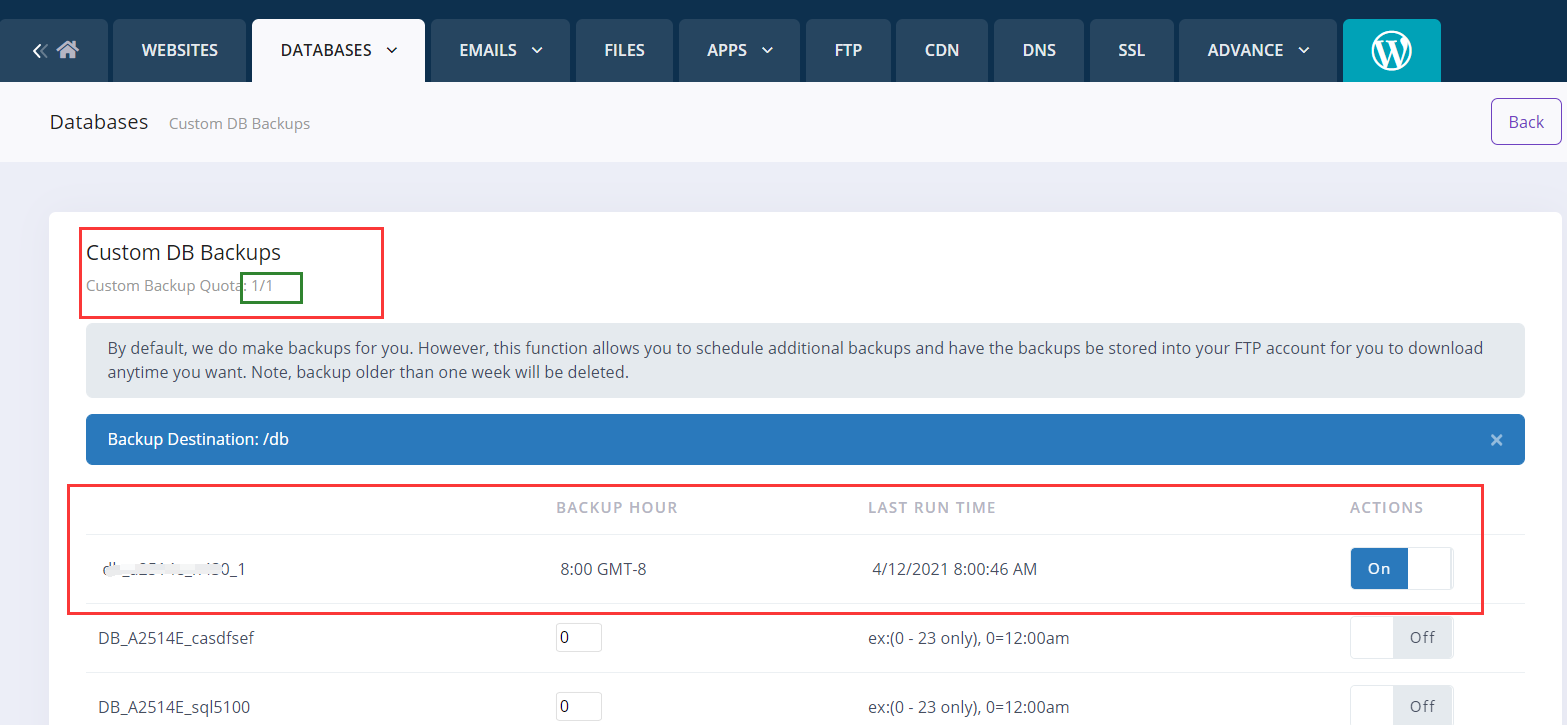Expand the ADVANCE dropdown menu
This screenshot has height=725, width=1567.
click(1257, 50)
